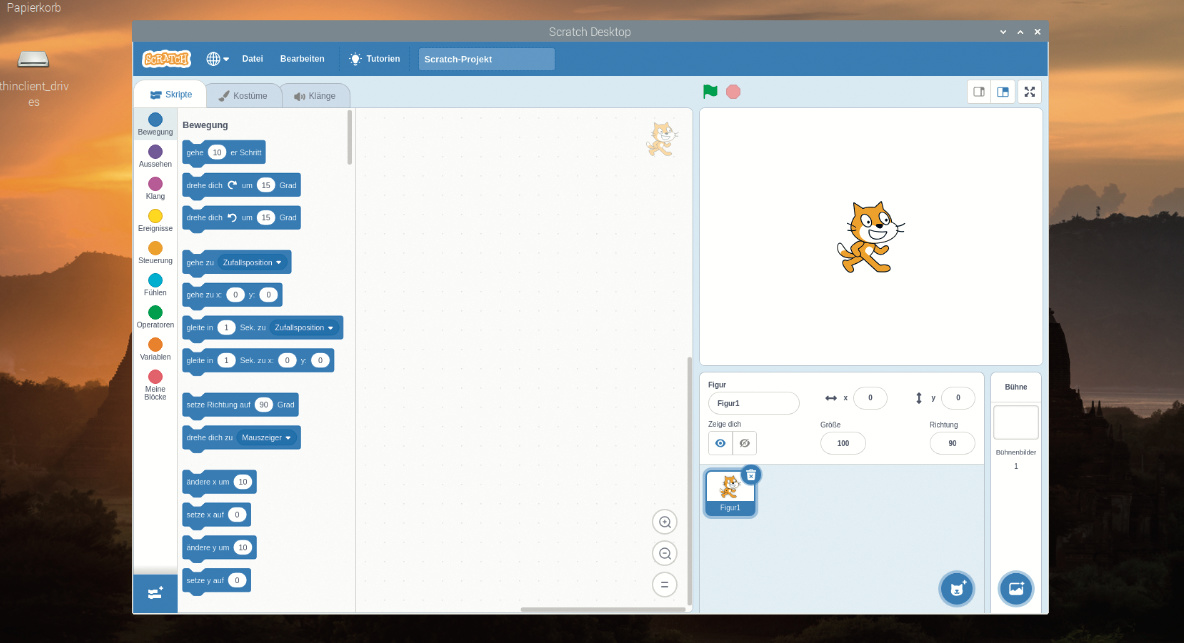1184x643 pixels.
Task: Open the Datei menu
Action: click(x=252, y=59)
